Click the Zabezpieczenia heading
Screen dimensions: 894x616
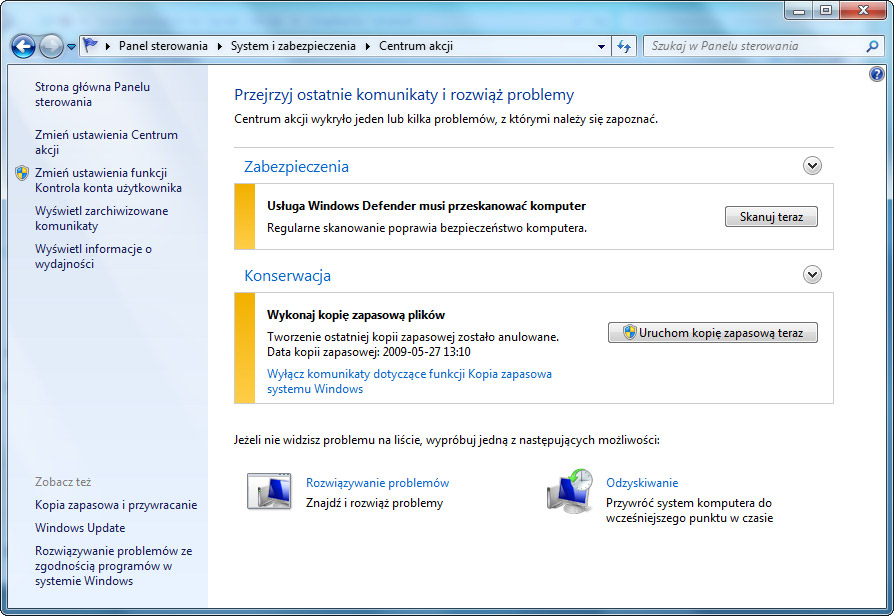[296, 167]
